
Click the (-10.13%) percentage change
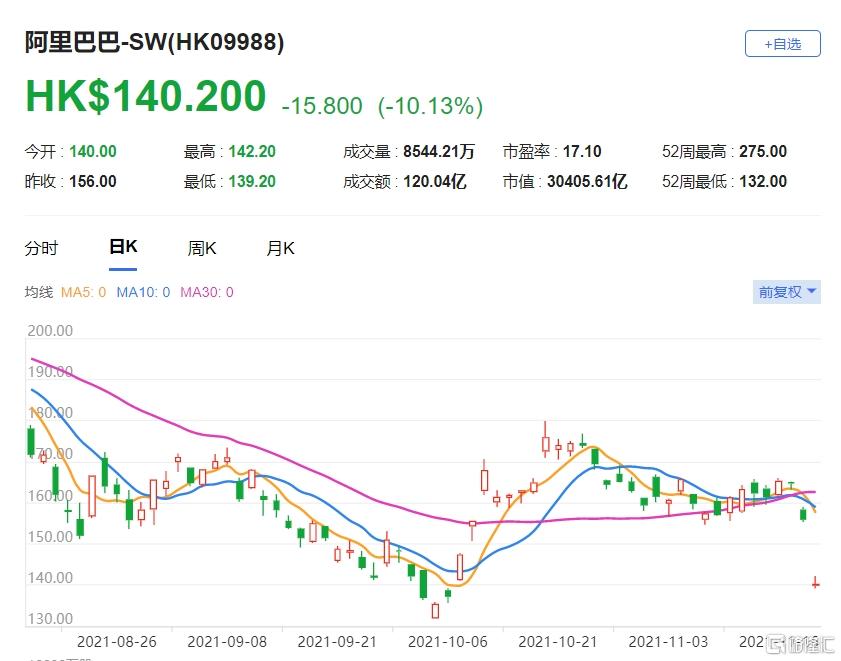click(x=430, y=106)
